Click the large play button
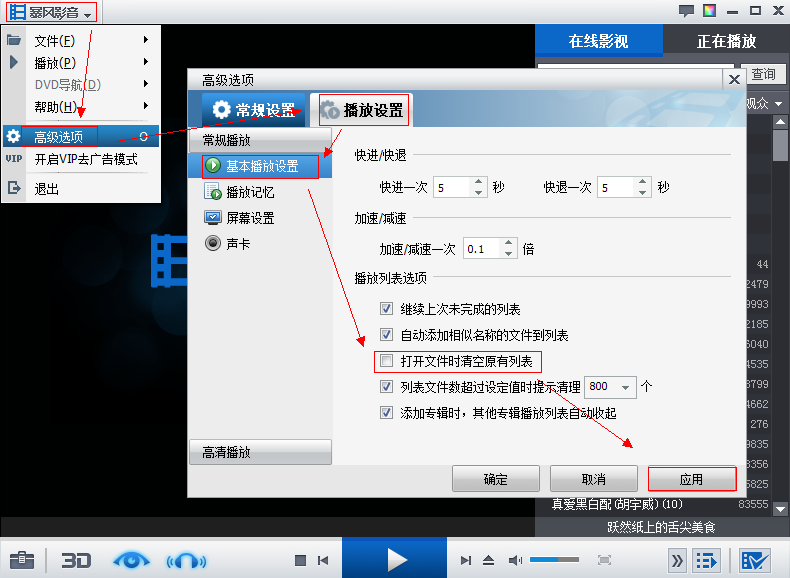The image size is (790, 578). tap(394, 559)
